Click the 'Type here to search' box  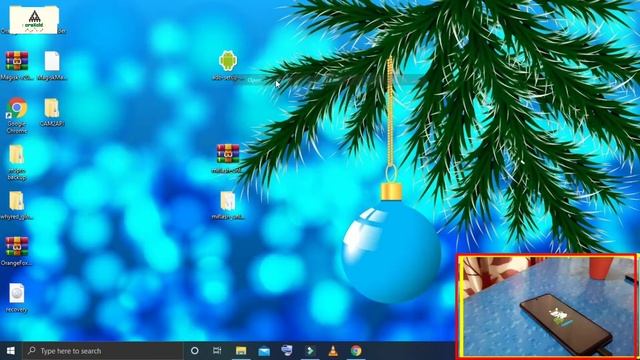click(x=102, y=351)
